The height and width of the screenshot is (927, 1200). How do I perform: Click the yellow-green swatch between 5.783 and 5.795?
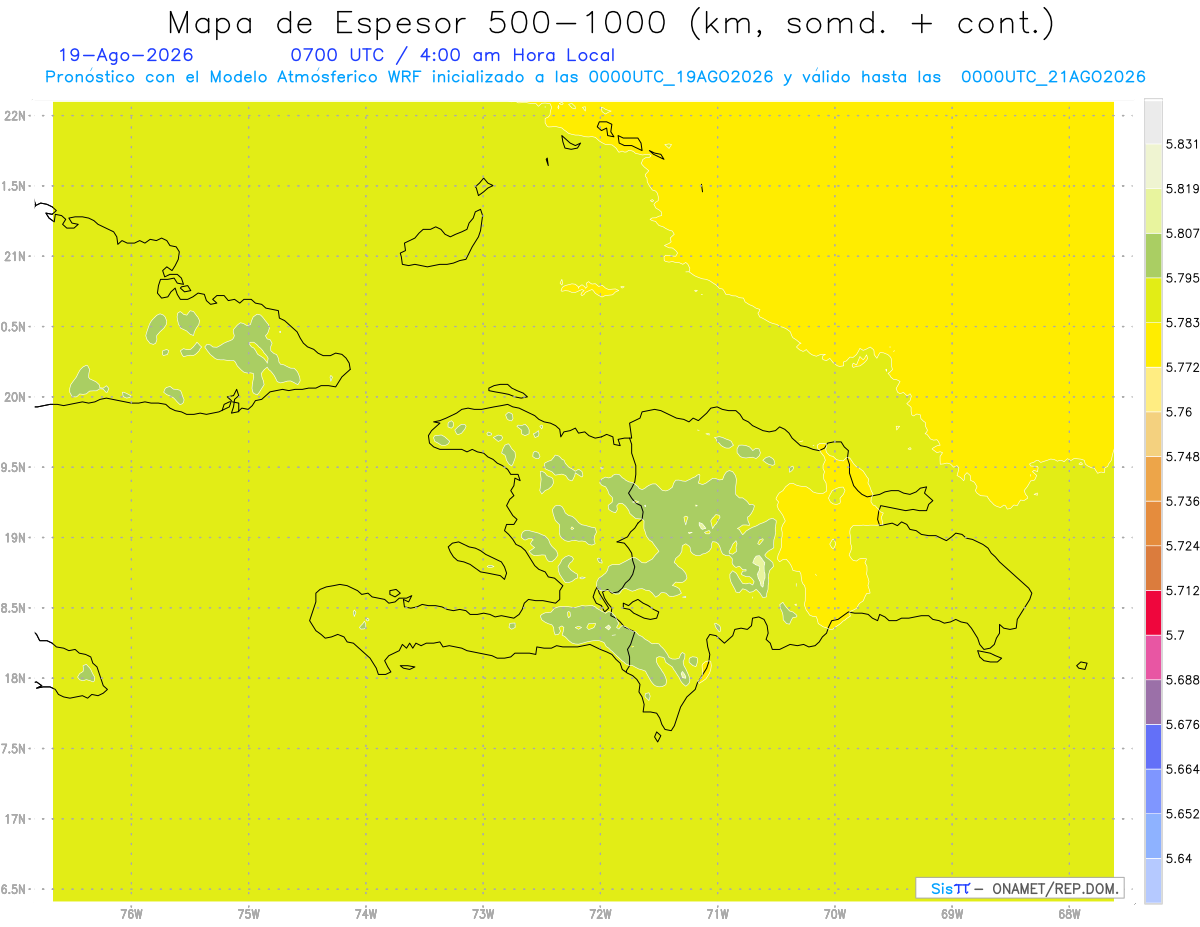coord(1153,300)
